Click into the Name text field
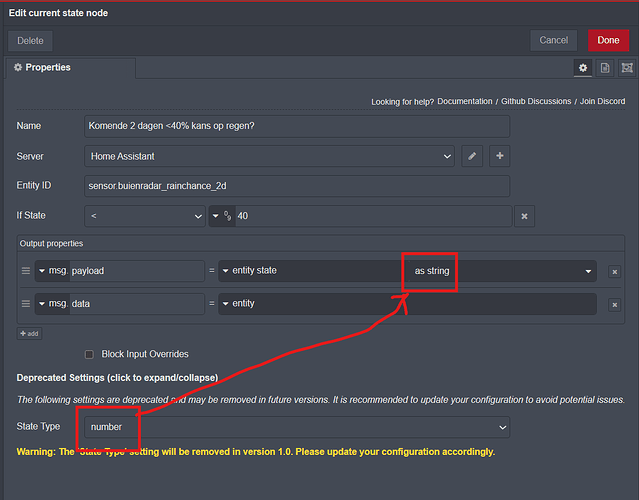This screenshot has height=500, width=639. coord(297,126)
